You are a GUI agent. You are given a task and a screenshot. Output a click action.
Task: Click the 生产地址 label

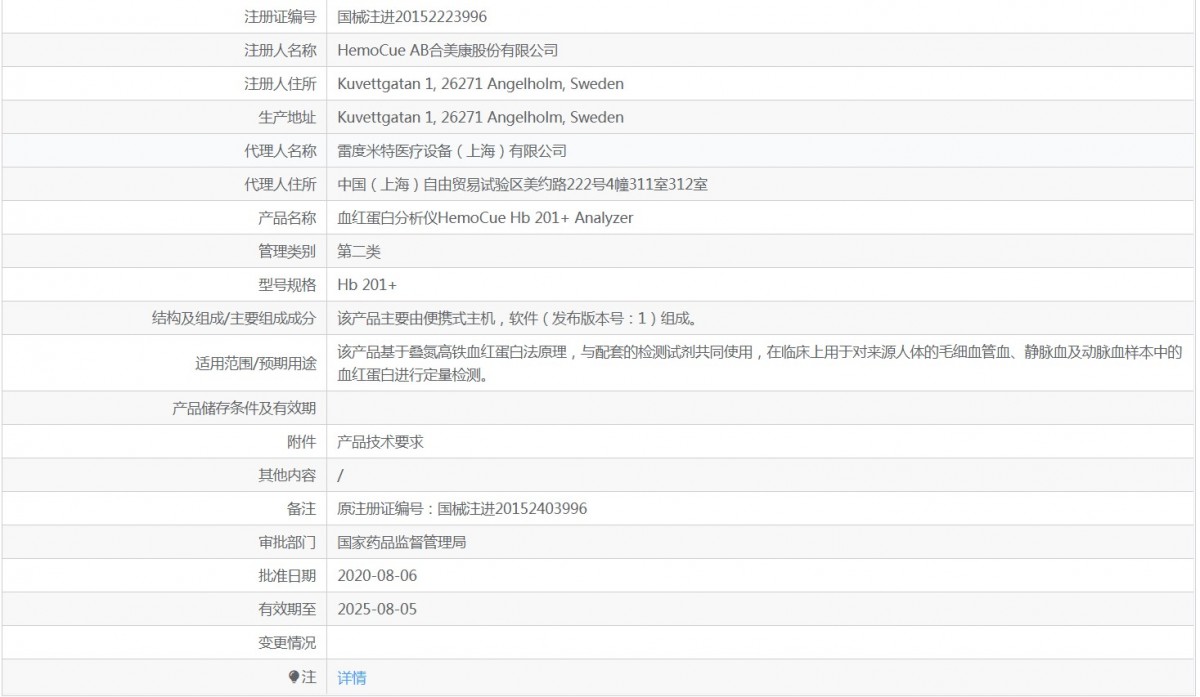(287, 117)
